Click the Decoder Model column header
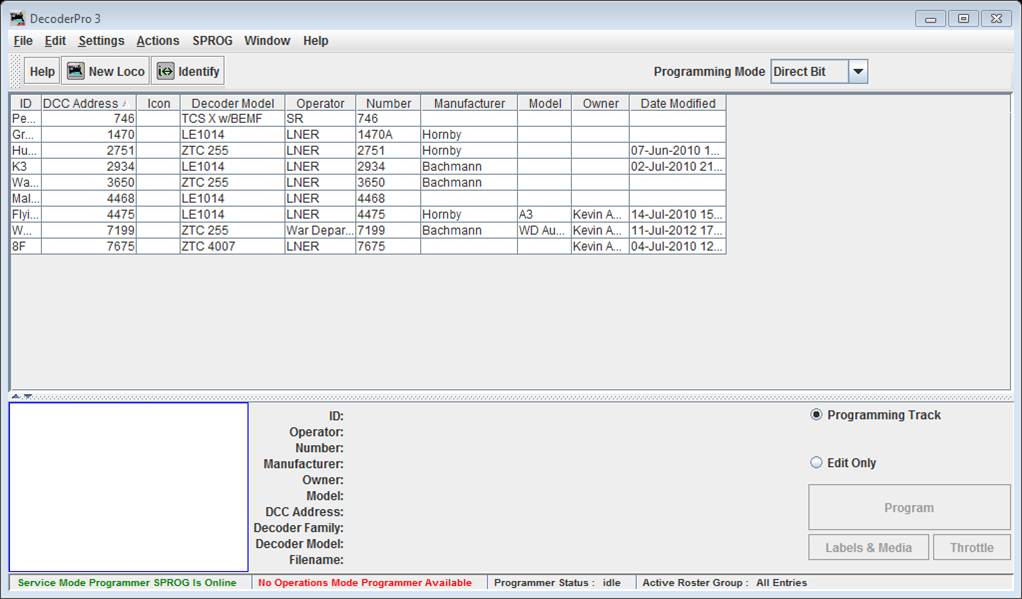Viewport: 1022px width, 599px height. pyautogui.click(x=232, y=103)
